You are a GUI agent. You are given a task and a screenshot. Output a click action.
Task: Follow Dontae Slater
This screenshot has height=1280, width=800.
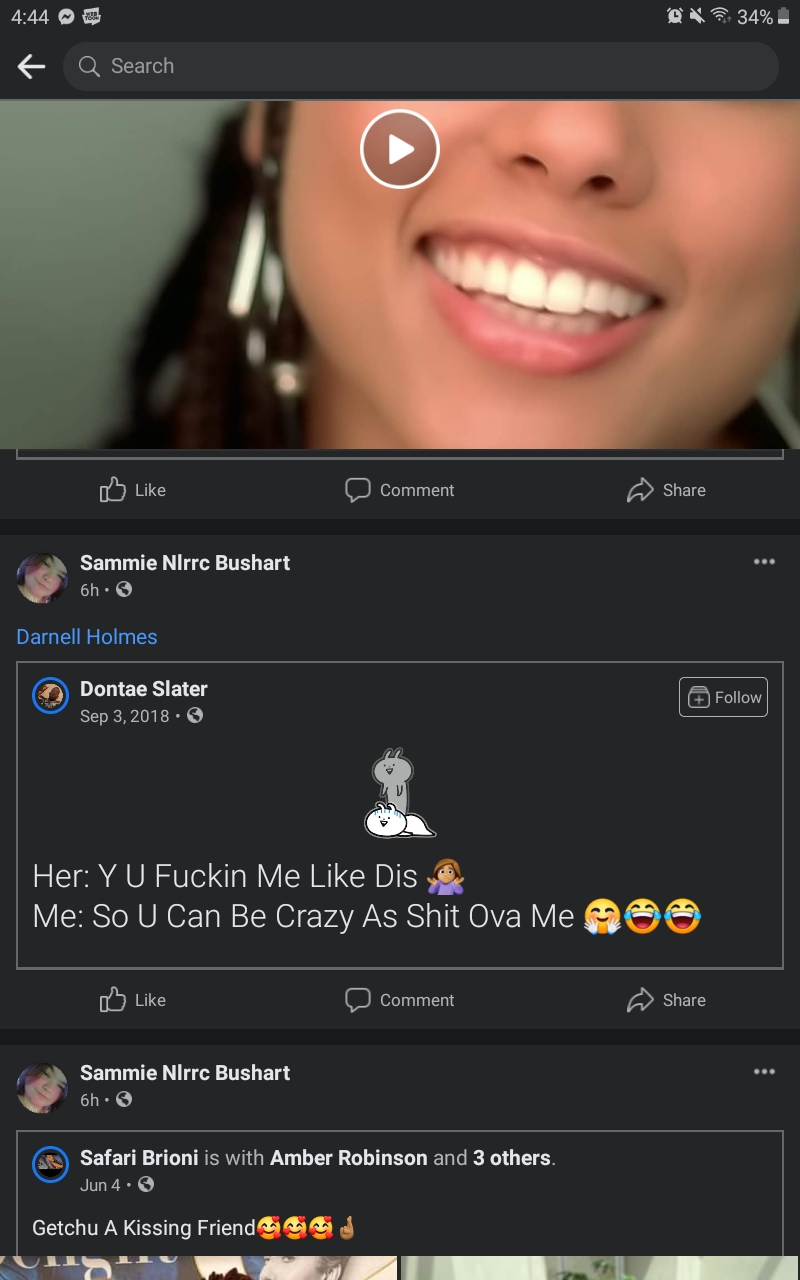[x=723, y=697]
